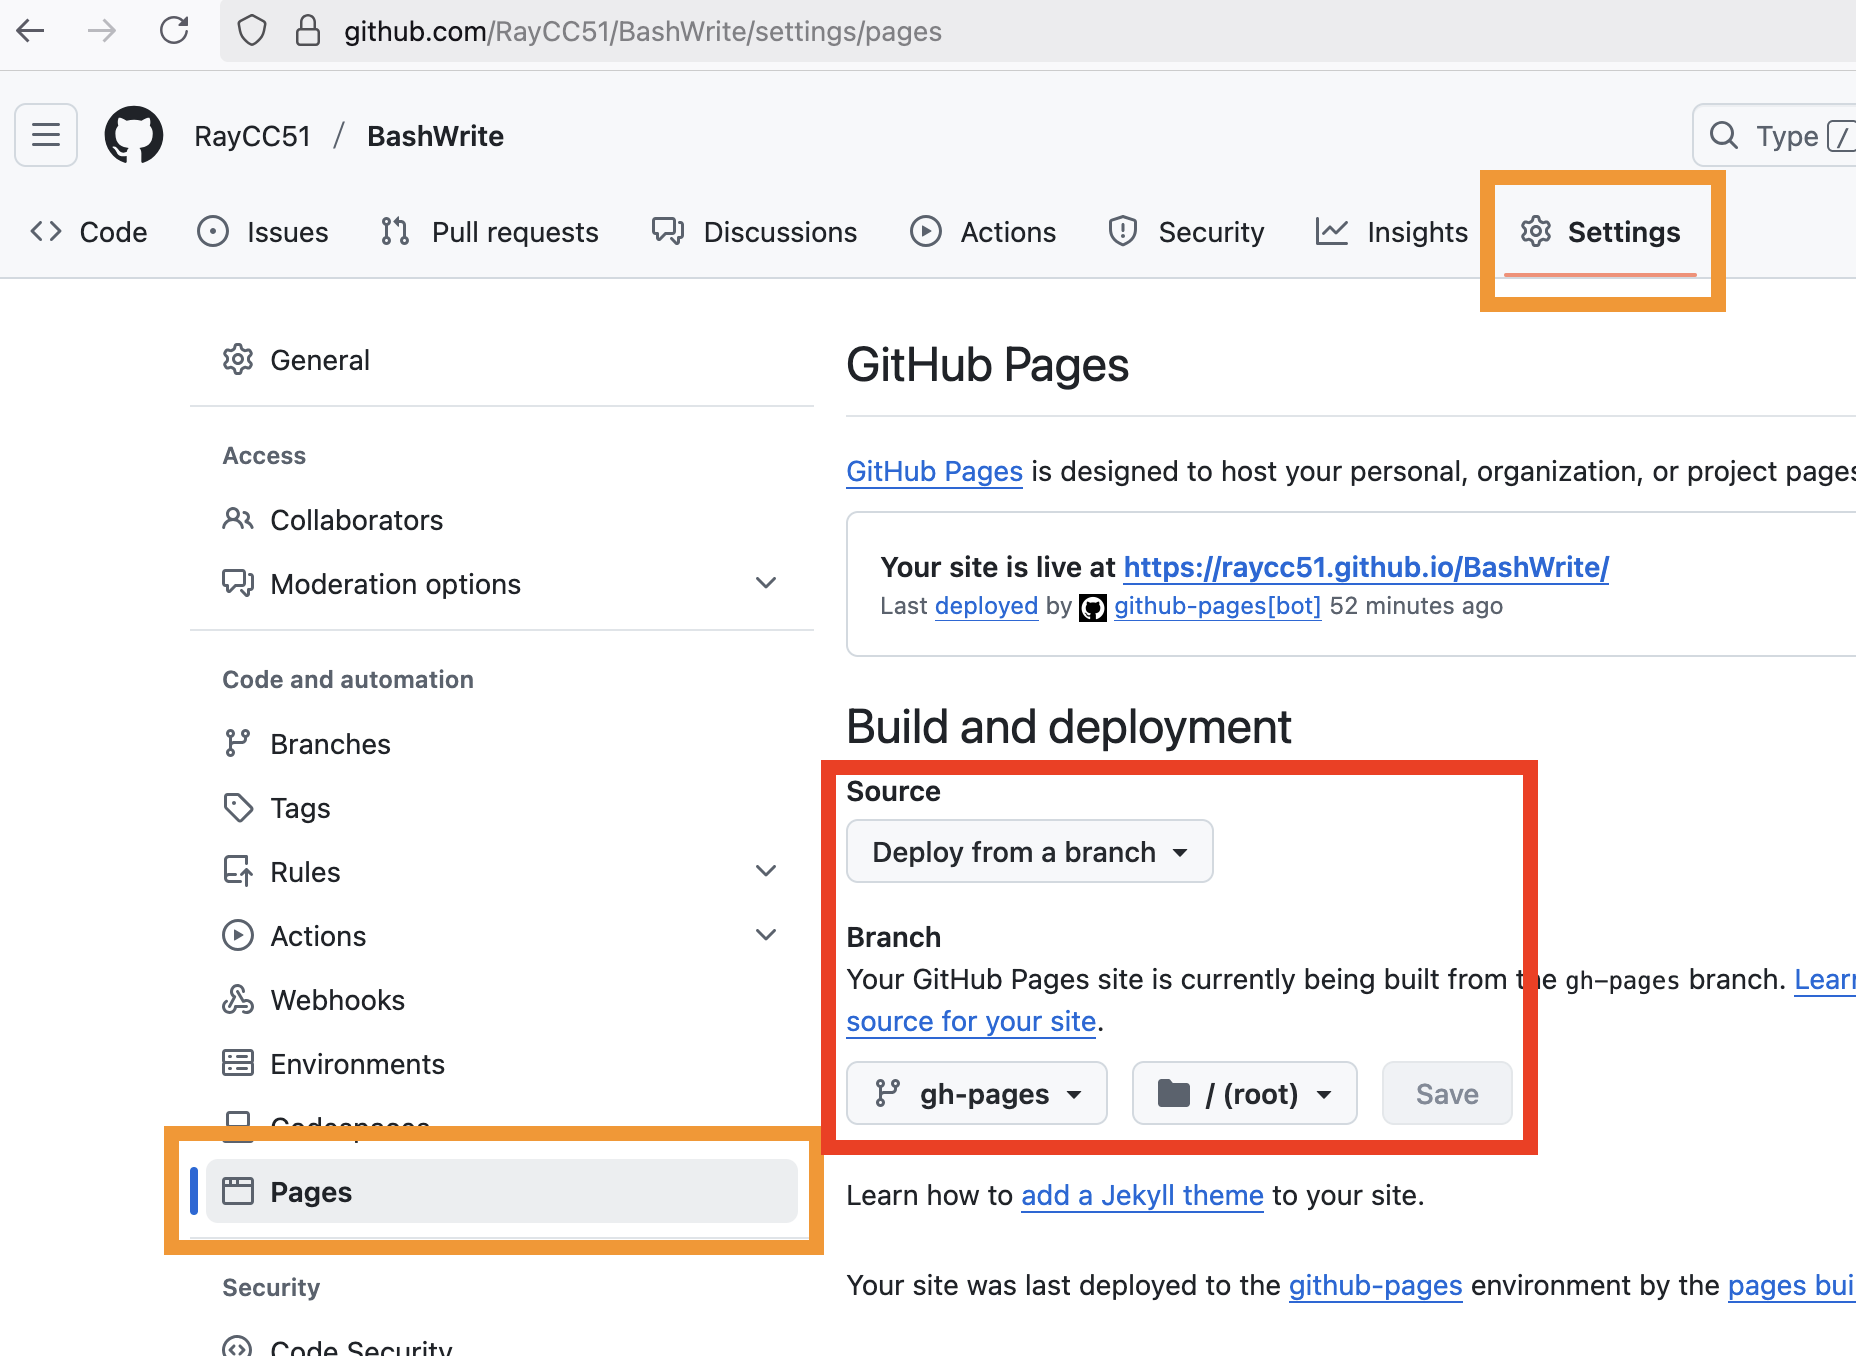
Task: Click the Tags label icon
Action: point(238,808)
